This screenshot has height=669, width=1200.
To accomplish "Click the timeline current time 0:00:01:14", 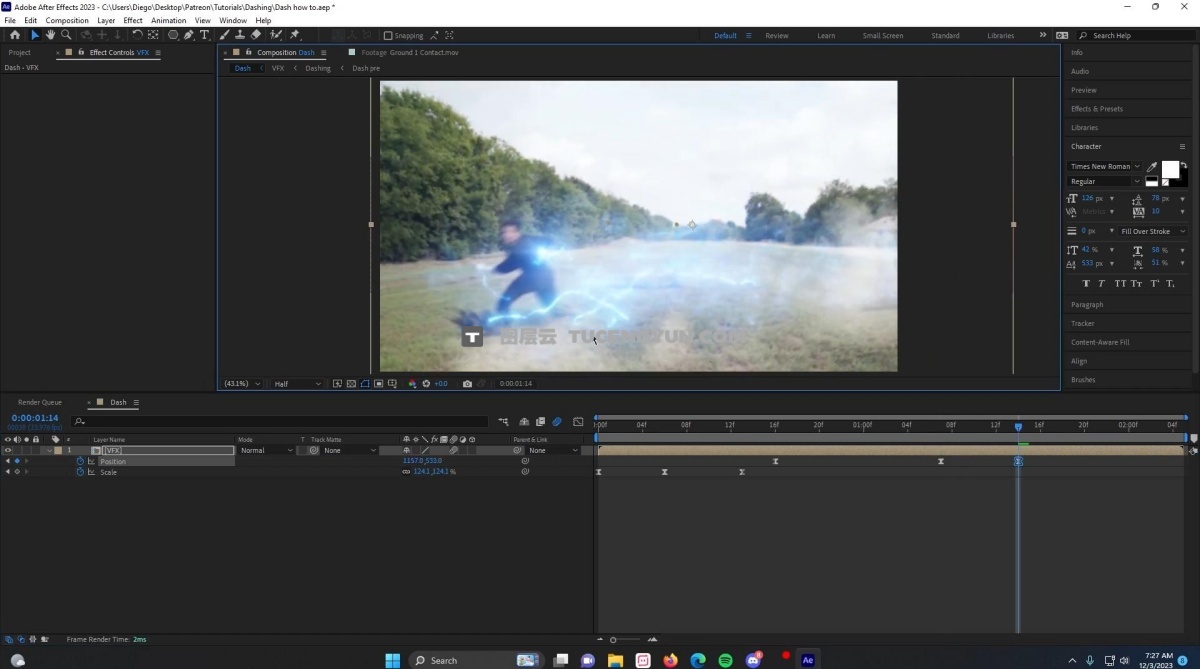I will (35, 418).
